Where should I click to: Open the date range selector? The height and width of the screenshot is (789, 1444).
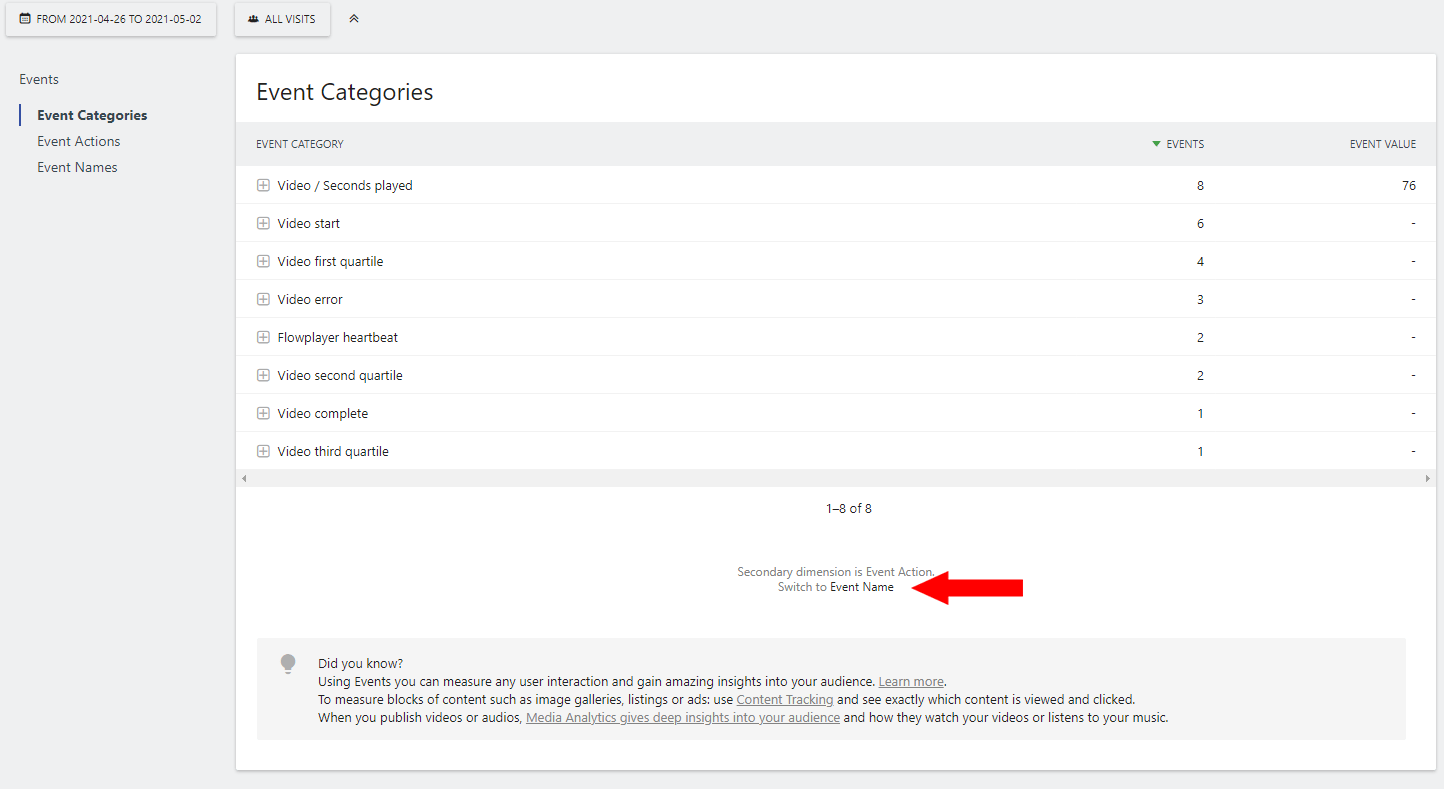pyautogui.click(x=111, y=19)
